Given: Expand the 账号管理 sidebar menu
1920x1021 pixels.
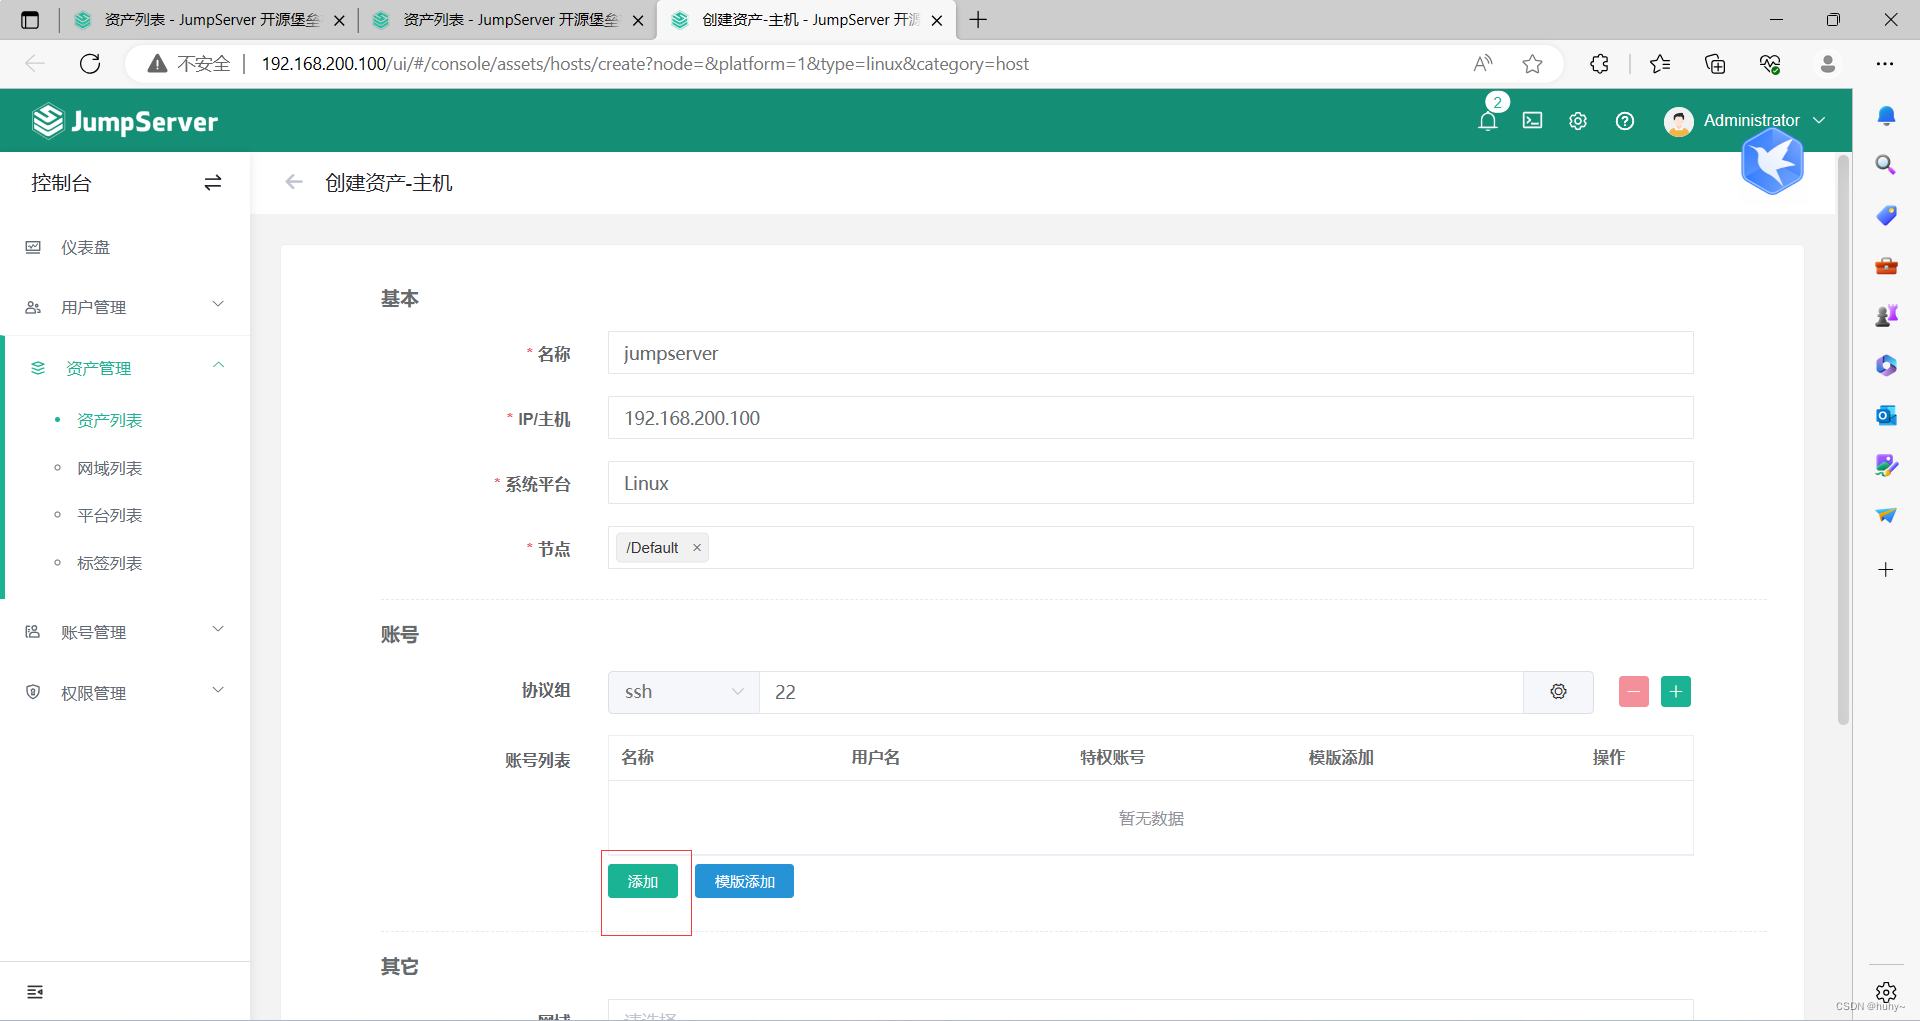Looking at the screenshot, I should pos(125,632).
